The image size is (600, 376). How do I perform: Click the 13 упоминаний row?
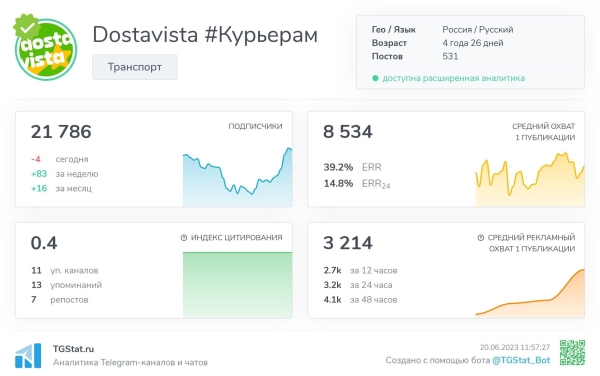click(x=67, y=285)
